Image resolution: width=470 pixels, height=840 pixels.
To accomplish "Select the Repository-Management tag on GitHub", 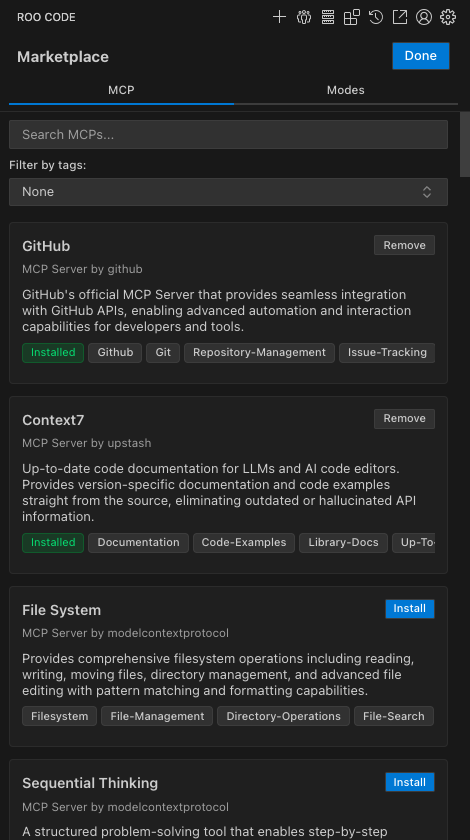I will click(259, 352).
